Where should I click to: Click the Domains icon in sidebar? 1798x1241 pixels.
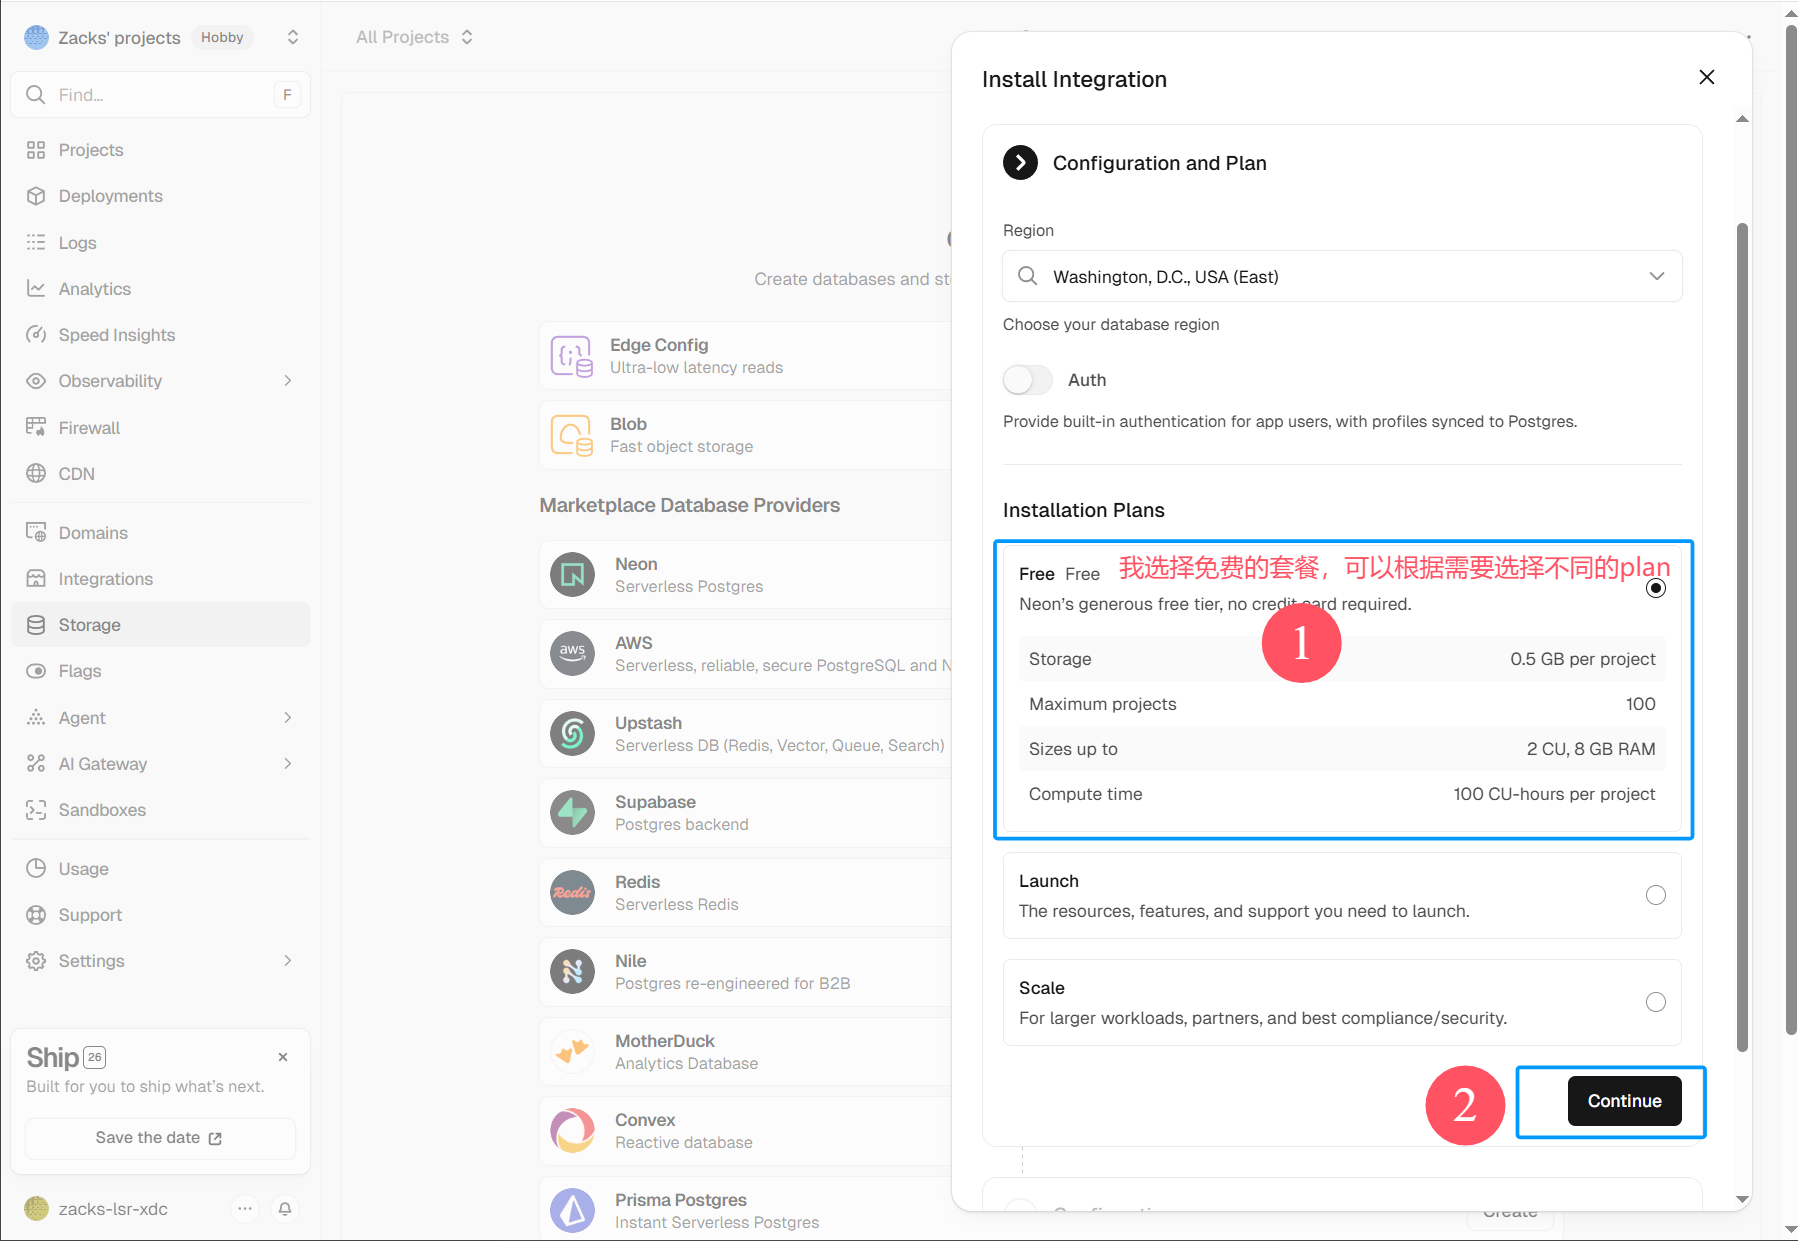point(36,532)
